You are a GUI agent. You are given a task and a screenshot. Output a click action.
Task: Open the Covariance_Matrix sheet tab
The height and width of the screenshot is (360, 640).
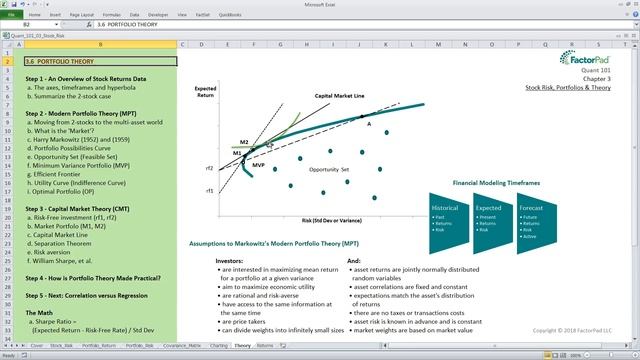coord(182,346)
